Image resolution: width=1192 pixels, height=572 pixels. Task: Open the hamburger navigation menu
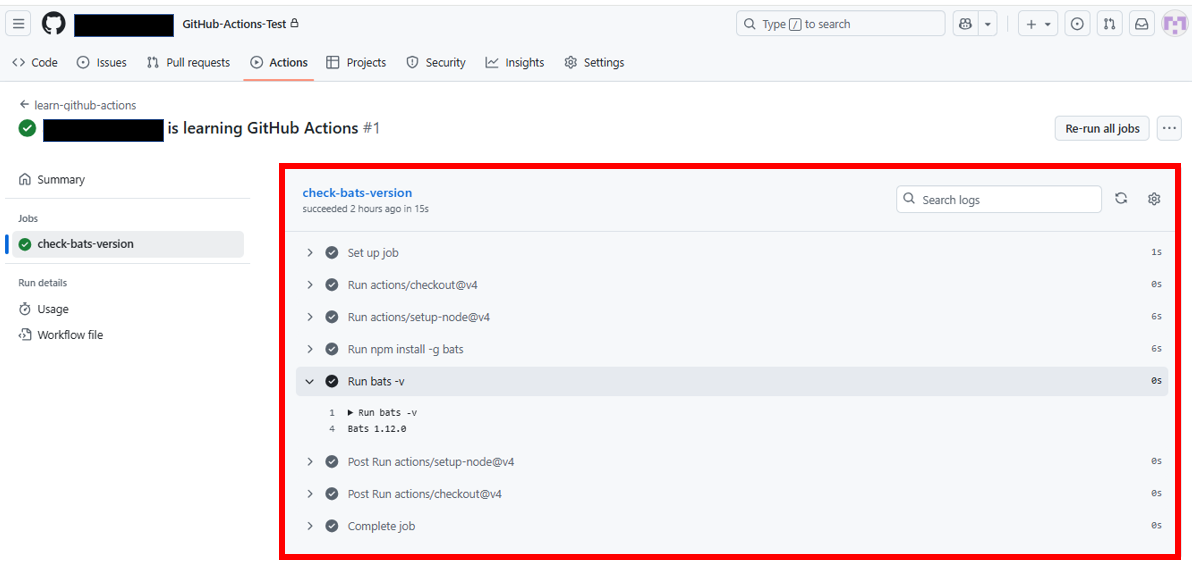click(x=19, y=24)
